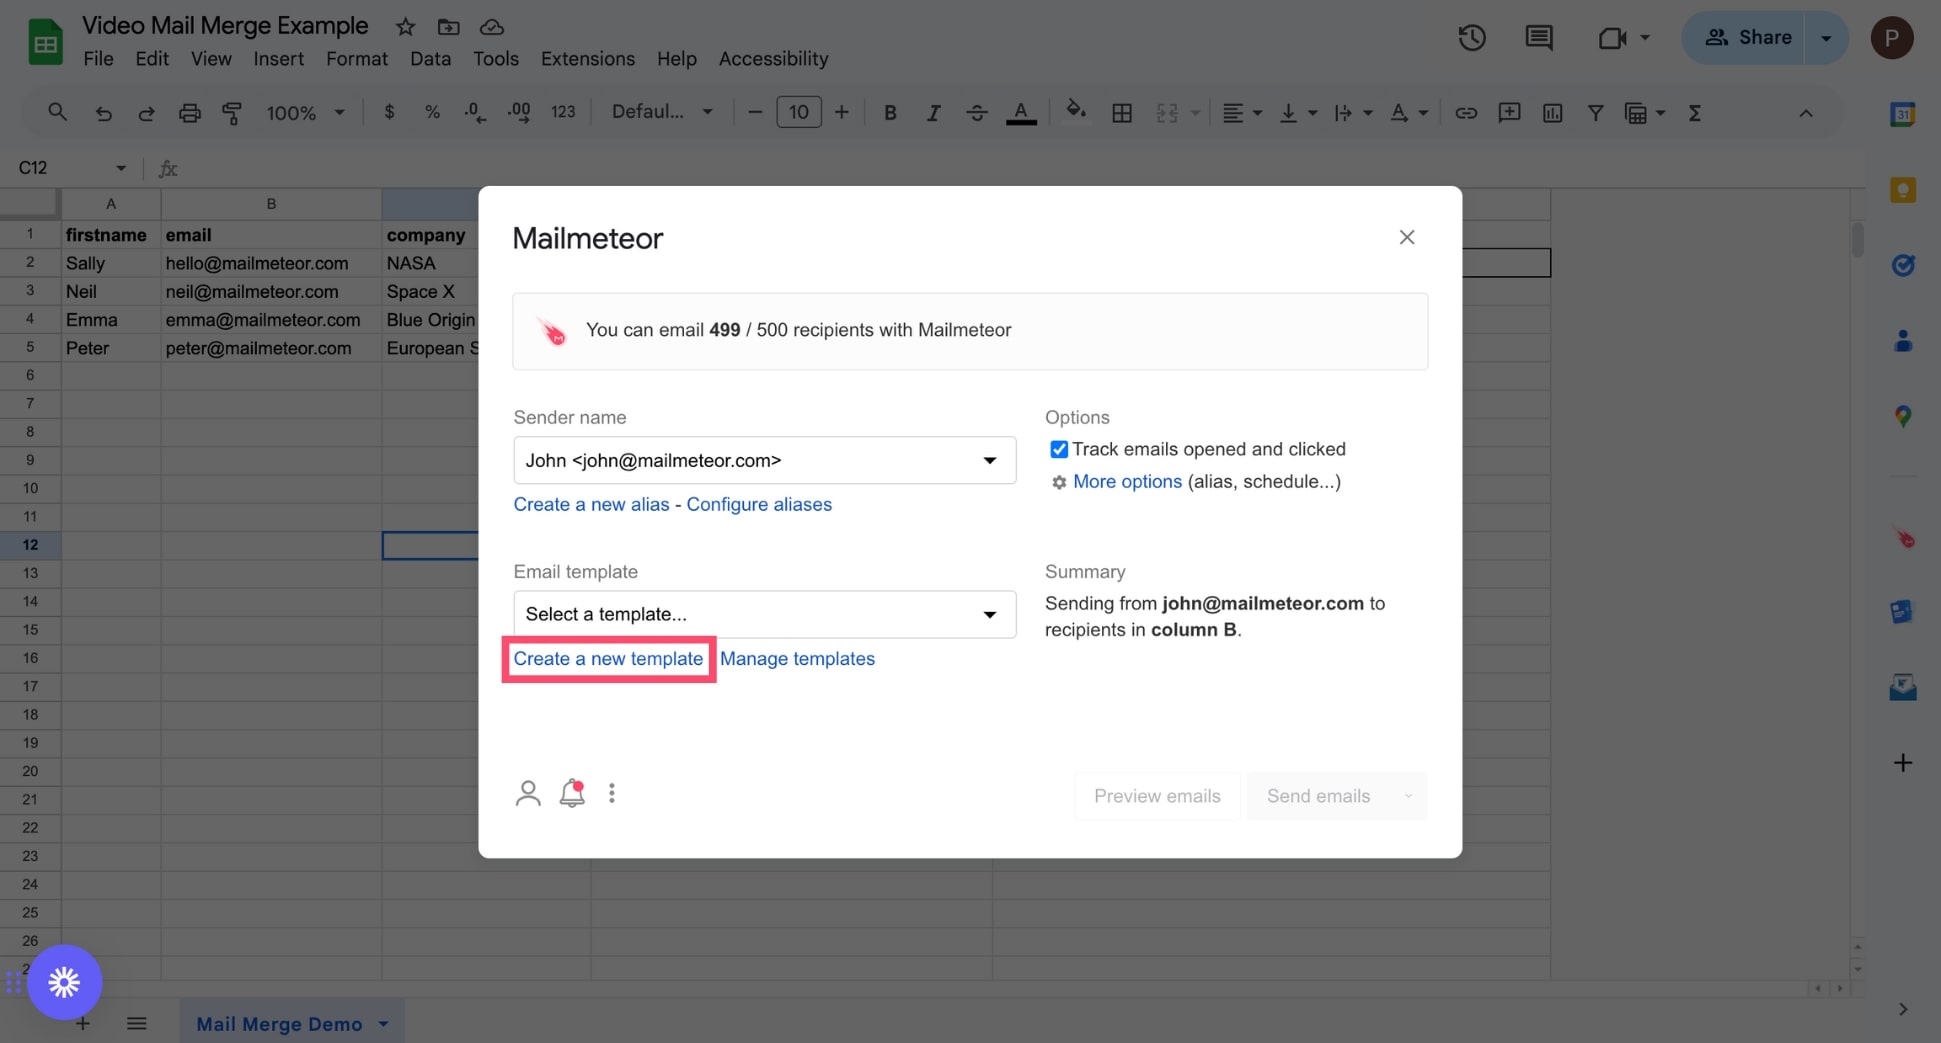Open version history clock icon
1941x1043 pixels.
(1471, 38)
